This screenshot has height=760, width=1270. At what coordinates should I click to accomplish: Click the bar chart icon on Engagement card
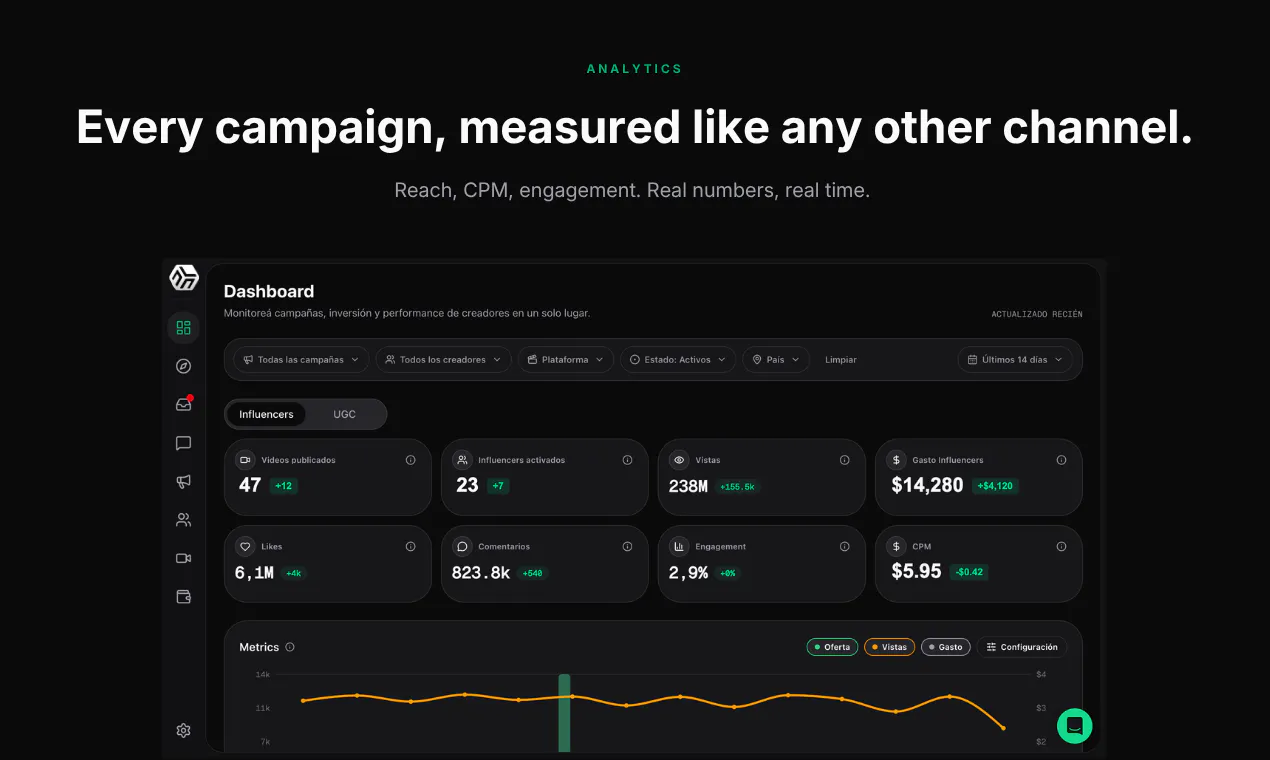coord(679,547)
